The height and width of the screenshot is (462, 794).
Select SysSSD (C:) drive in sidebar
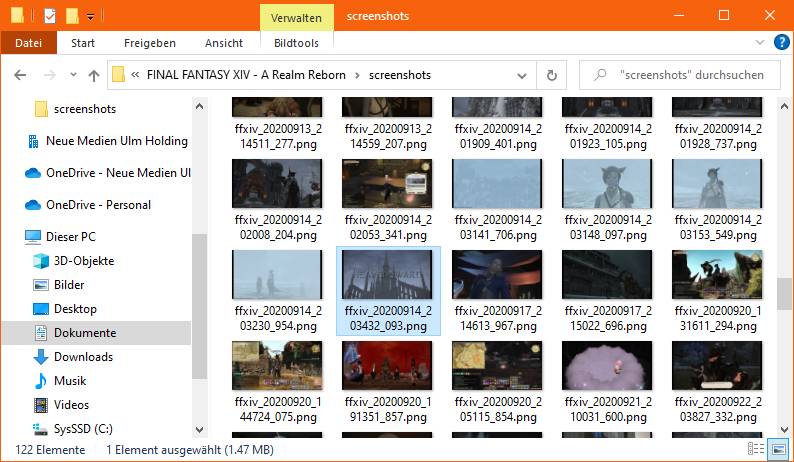coord(82,429)
